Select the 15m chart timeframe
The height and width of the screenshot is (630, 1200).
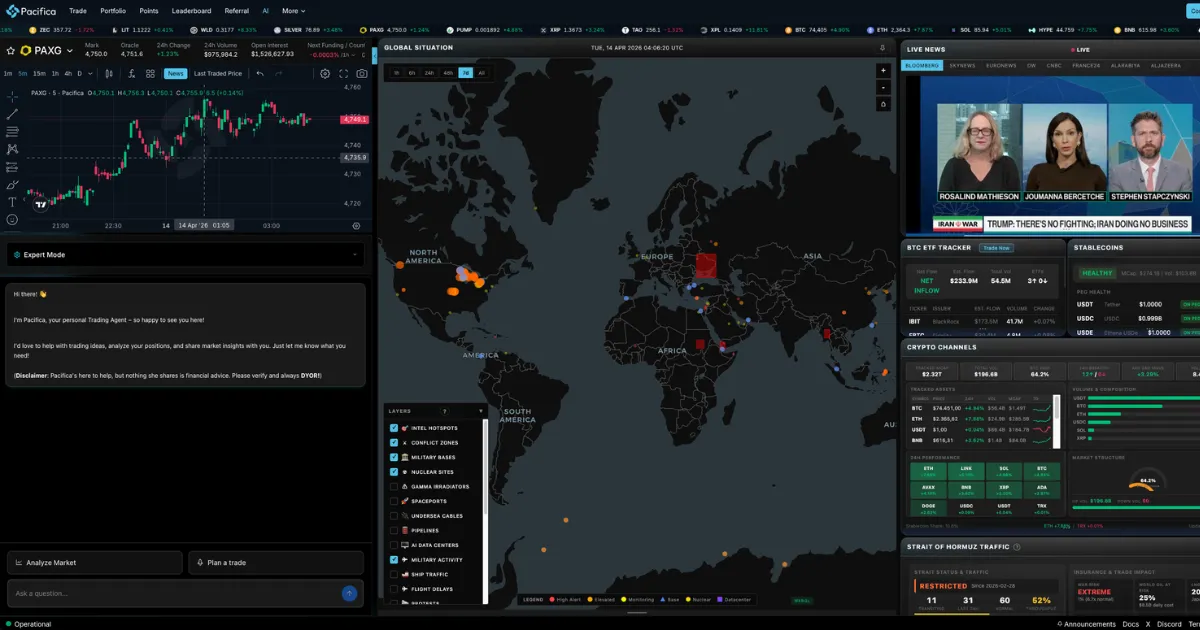[39, 74]
